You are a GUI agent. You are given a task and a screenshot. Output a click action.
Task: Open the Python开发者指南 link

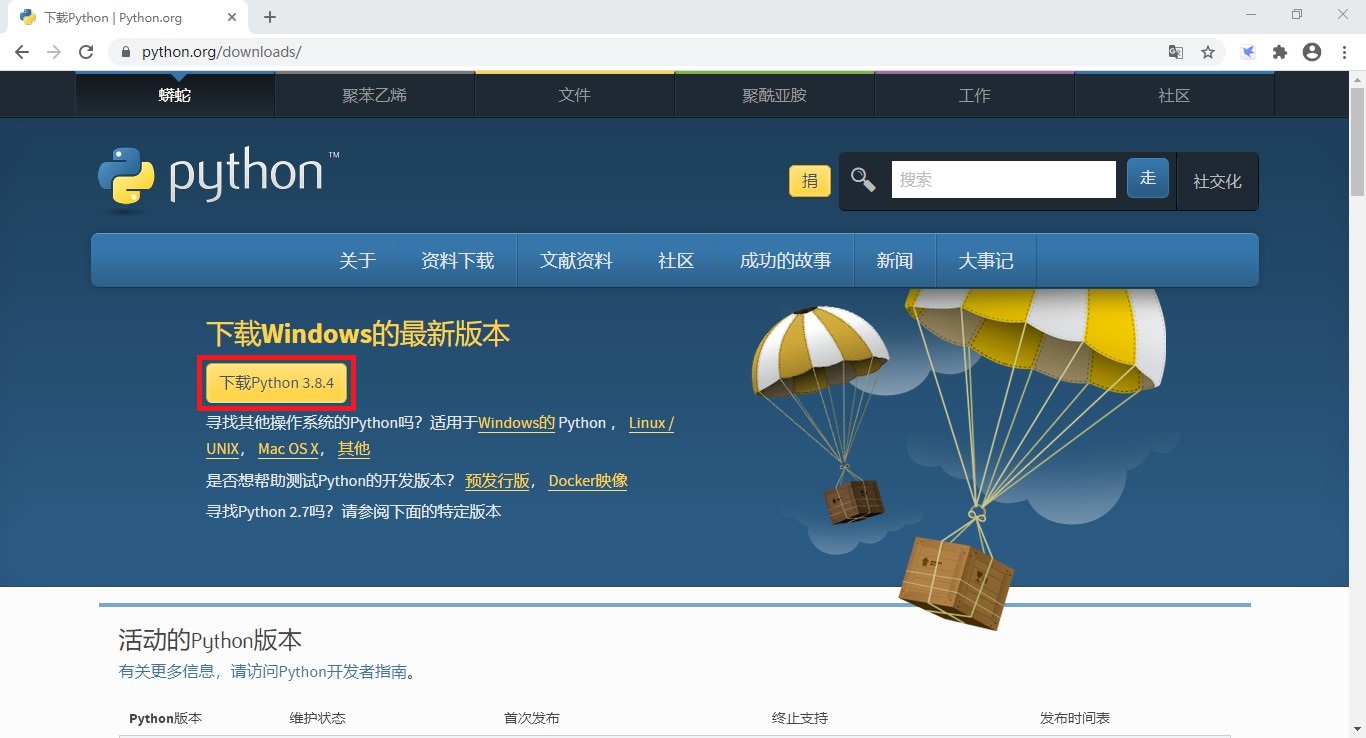pos(343,672)
